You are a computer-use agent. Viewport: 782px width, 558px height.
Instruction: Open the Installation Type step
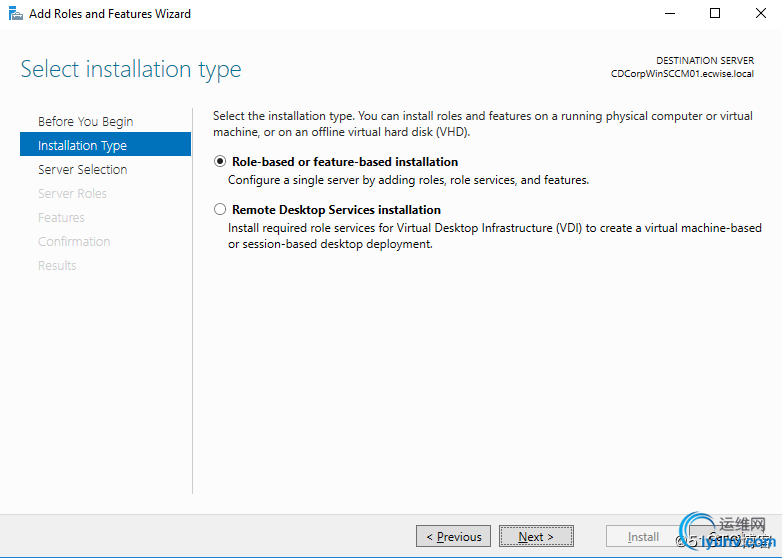click(105, 145)
